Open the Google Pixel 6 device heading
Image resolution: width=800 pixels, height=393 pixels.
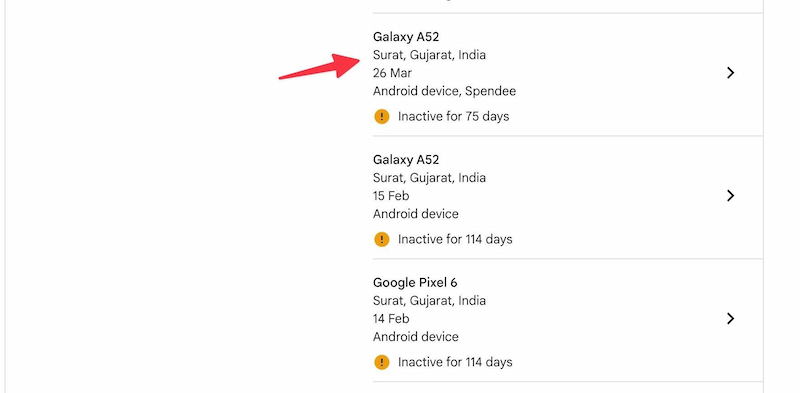(415, 282)
